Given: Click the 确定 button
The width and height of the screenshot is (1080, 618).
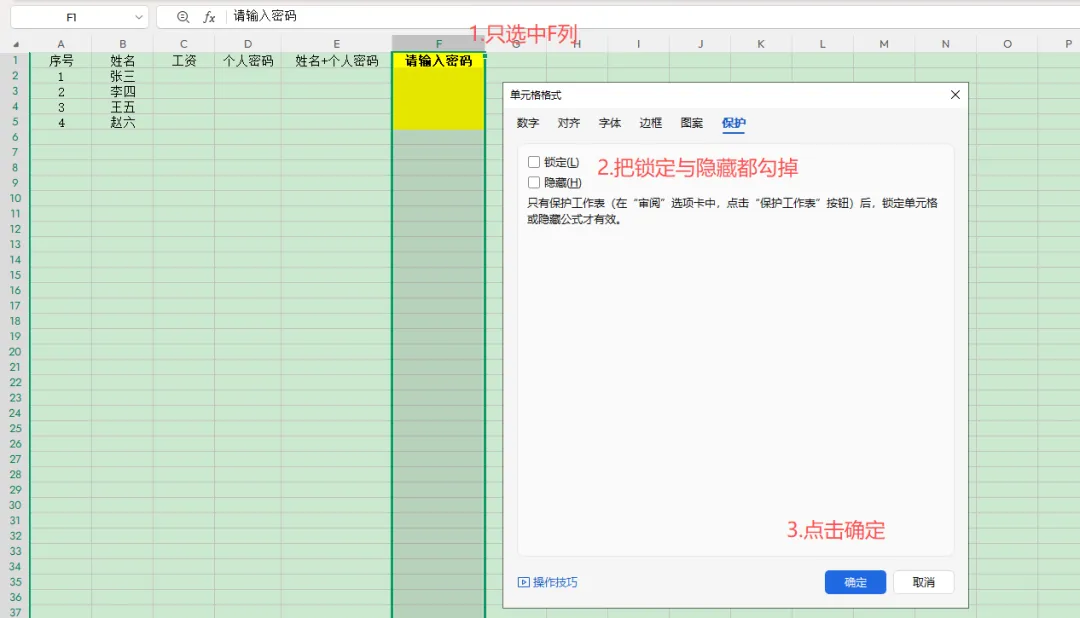Looking at the screenshot, I should tap(855, 582).
